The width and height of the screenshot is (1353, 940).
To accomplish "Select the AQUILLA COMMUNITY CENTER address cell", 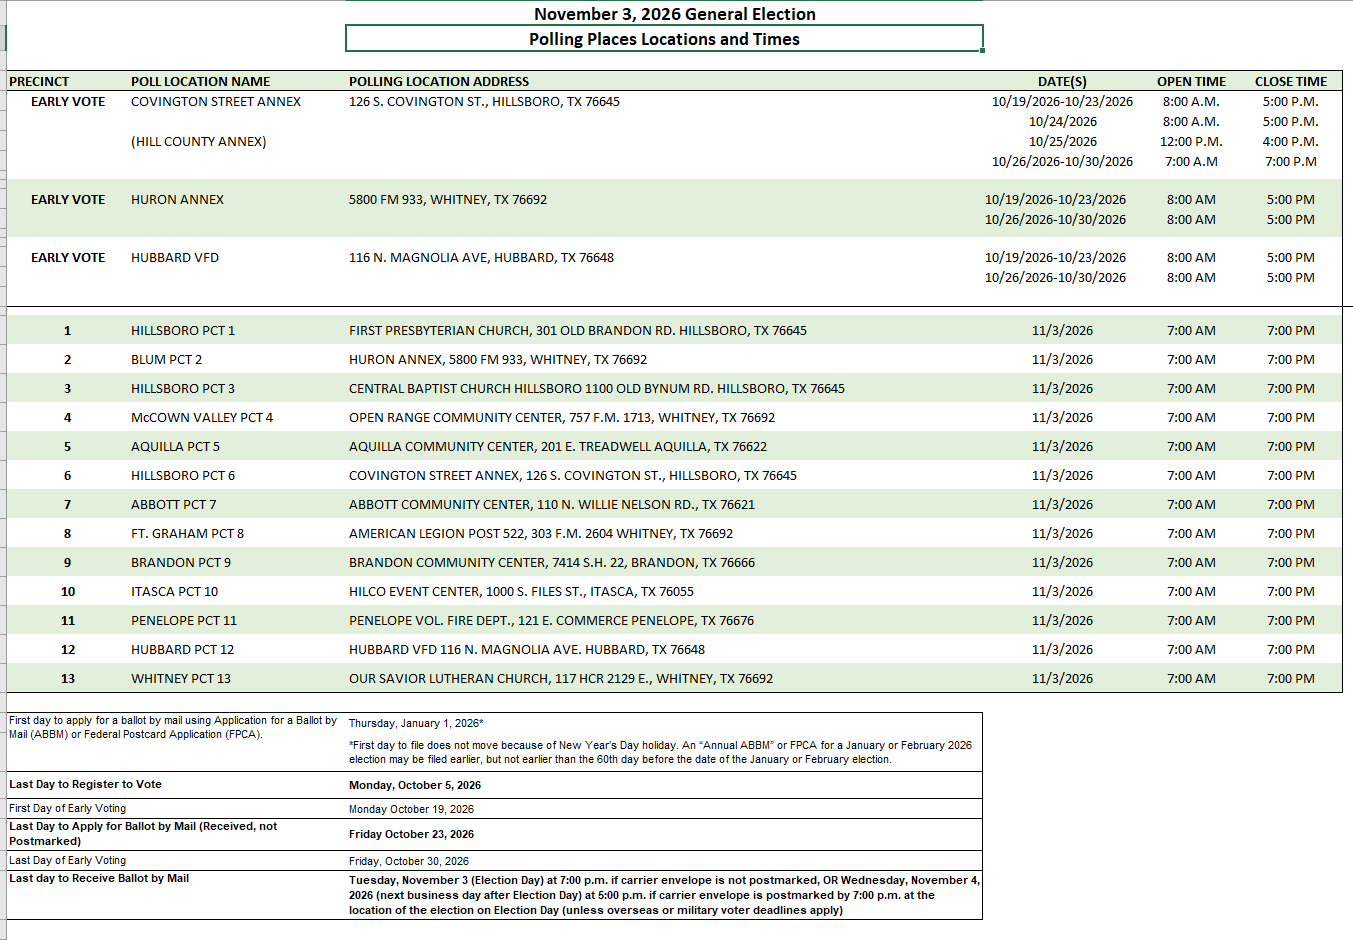I will click(x=558, y=447).
